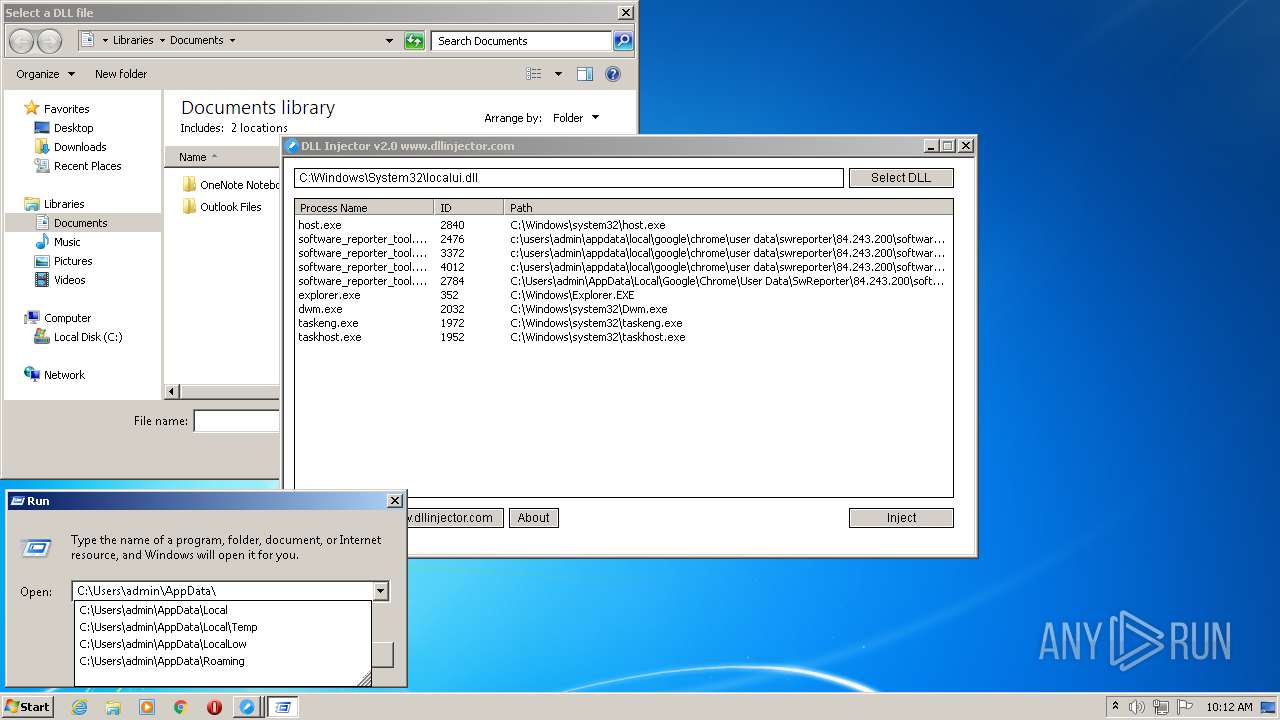Open the Documents breadcrumb dropdown arrow

pos(232,41)
